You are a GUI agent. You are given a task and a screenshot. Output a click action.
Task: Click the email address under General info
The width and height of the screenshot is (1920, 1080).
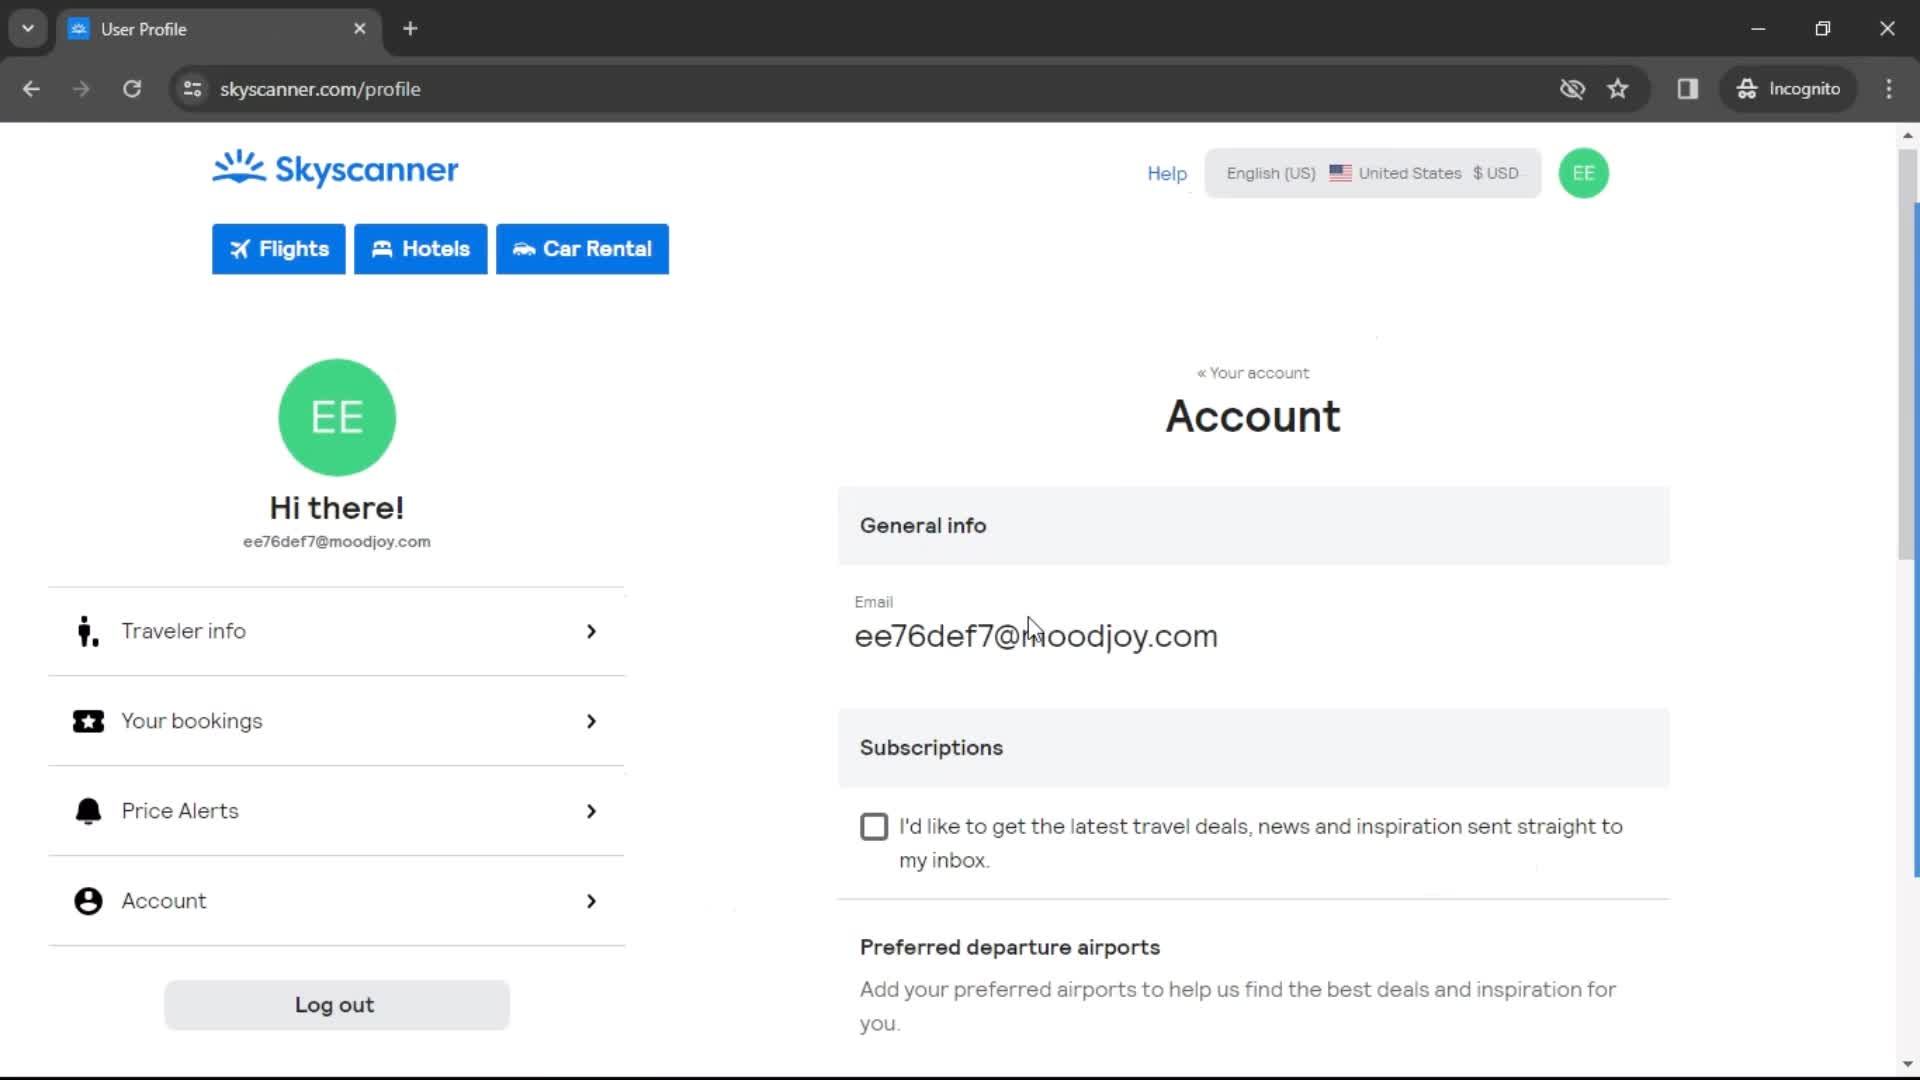click(1036, 636)
